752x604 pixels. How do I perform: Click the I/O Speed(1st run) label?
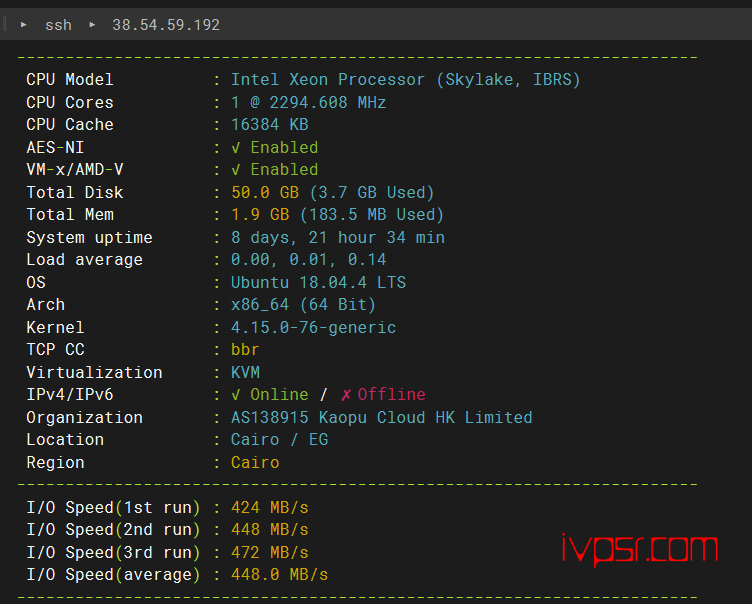(113, 507)
